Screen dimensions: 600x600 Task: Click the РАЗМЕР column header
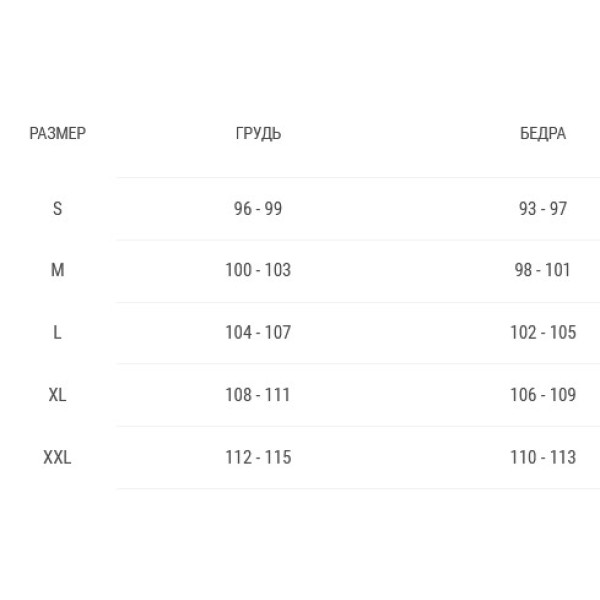58,133
